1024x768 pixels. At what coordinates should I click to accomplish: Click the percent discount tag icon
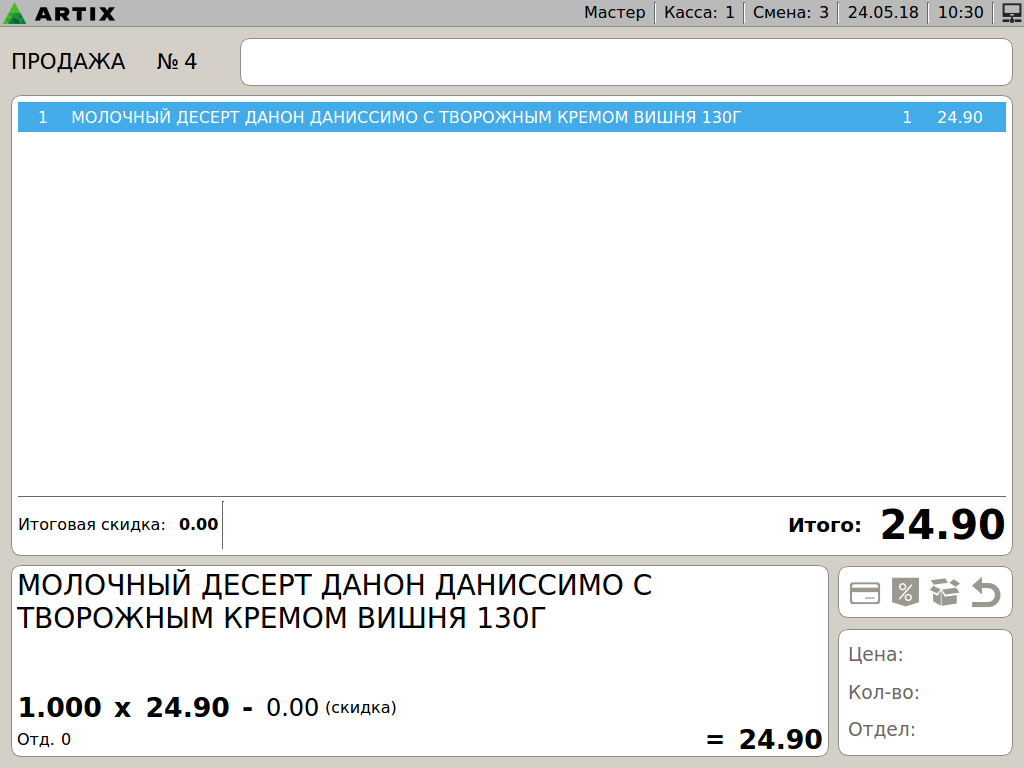904,593
